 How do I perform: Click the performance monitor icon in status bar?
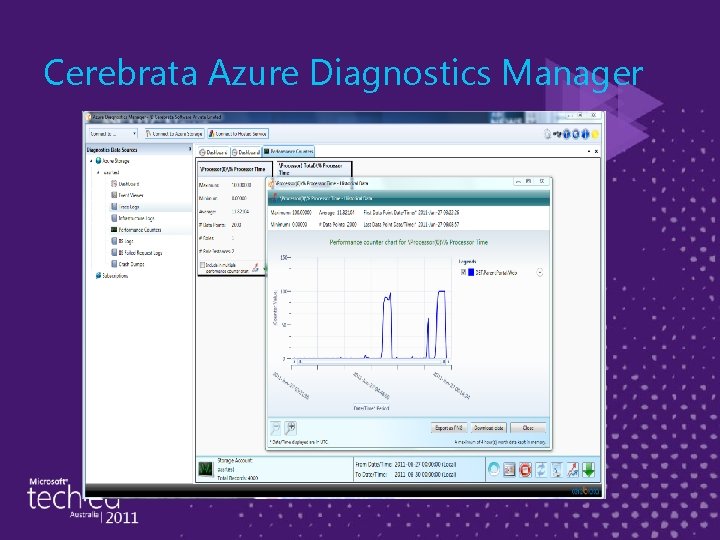pos(206,469)
